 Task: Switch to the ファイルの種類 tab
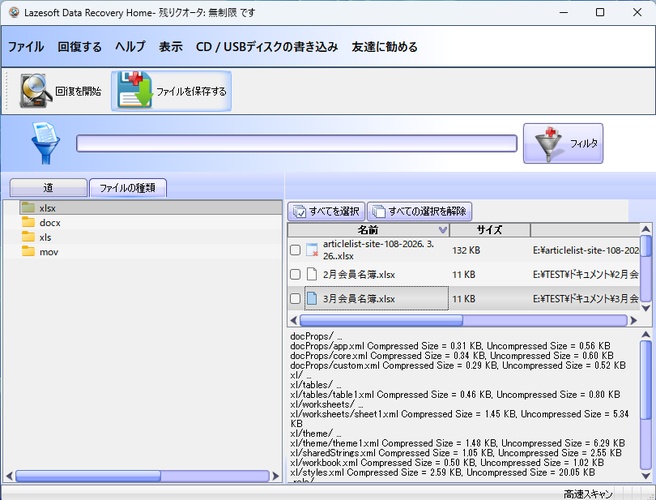point(128,188)
